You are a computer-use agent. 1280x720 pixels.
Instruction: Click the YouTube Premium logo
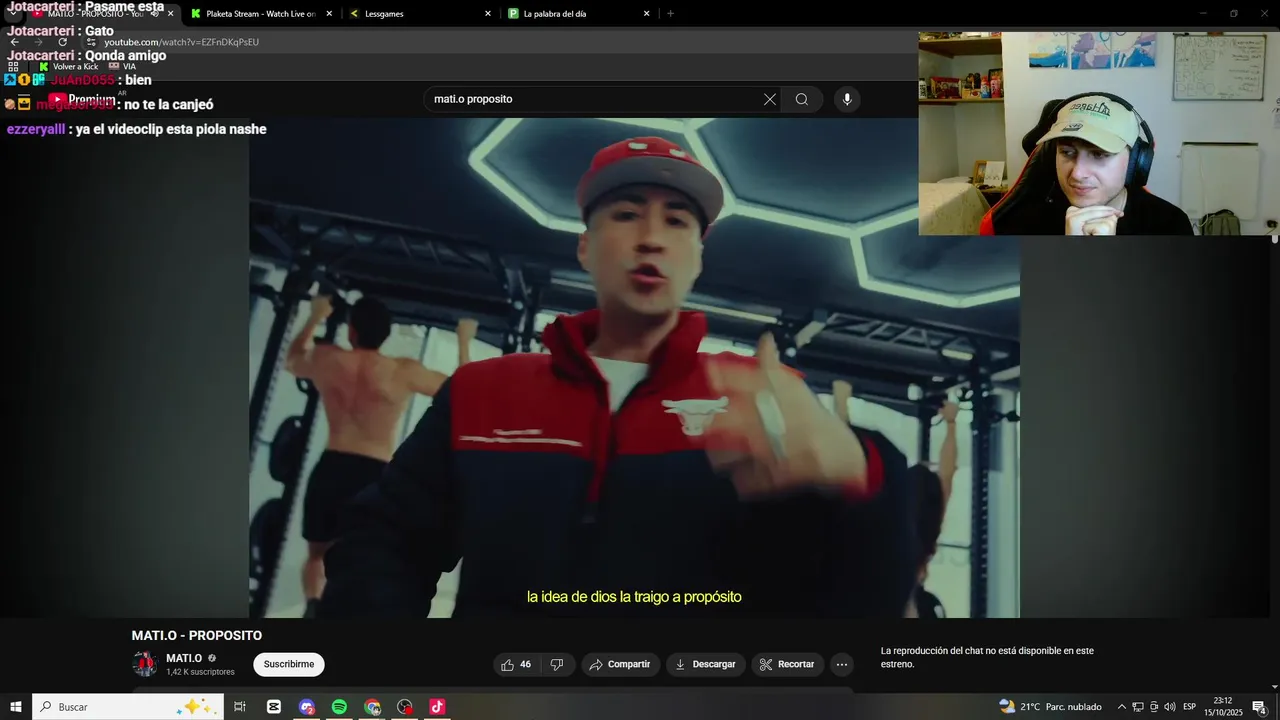click(x=82, y=99)
